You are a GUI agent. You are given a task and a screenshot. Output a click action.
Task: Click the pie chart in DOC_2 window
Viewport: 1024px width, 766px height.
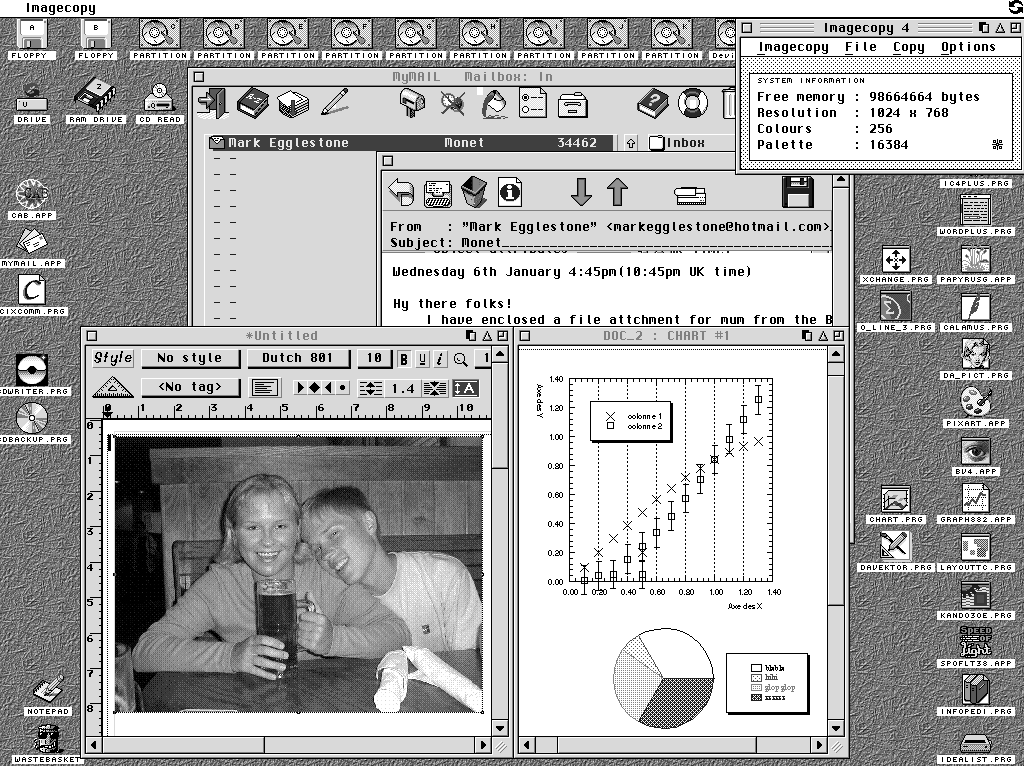point(664,678)
